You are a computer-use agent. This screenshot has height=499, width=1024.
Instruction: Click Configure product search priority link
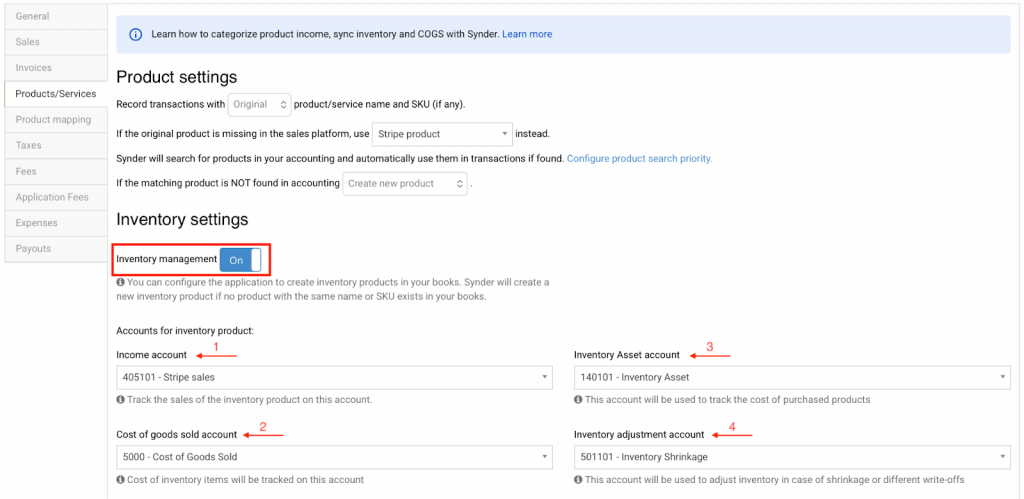pyautogui.click(x=639, y=159)
